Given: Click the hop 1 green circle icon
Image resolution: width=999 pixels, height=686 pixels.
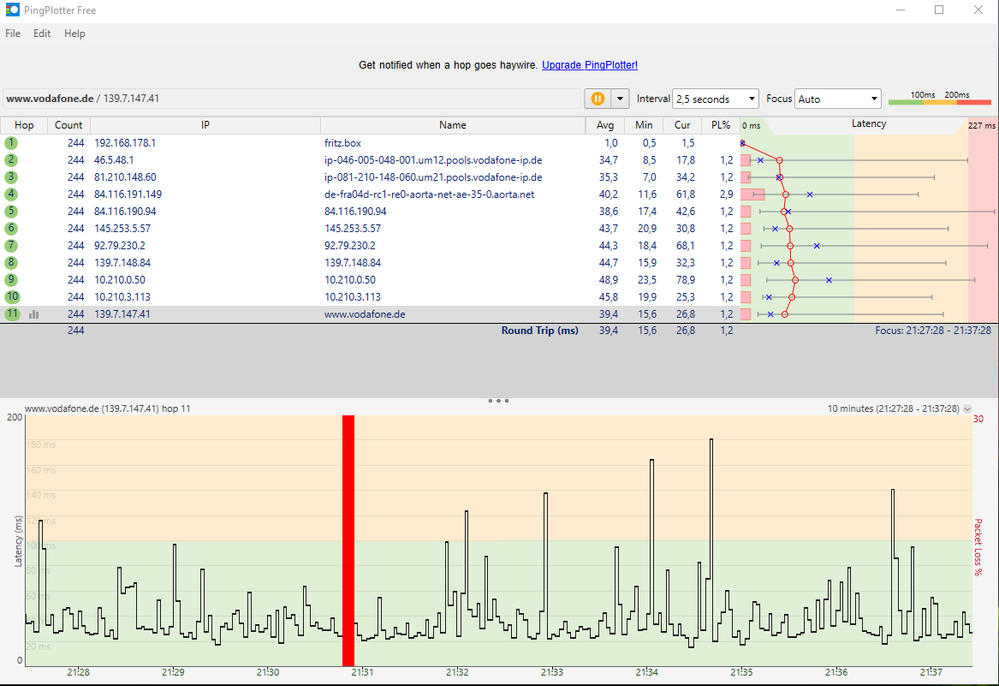Looking at the screenshot, I should click(x=12, y=143).
